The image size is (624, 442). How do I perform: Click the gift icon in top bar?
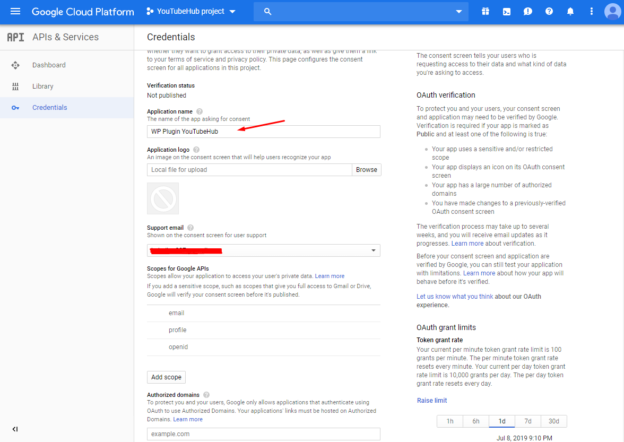484,11
